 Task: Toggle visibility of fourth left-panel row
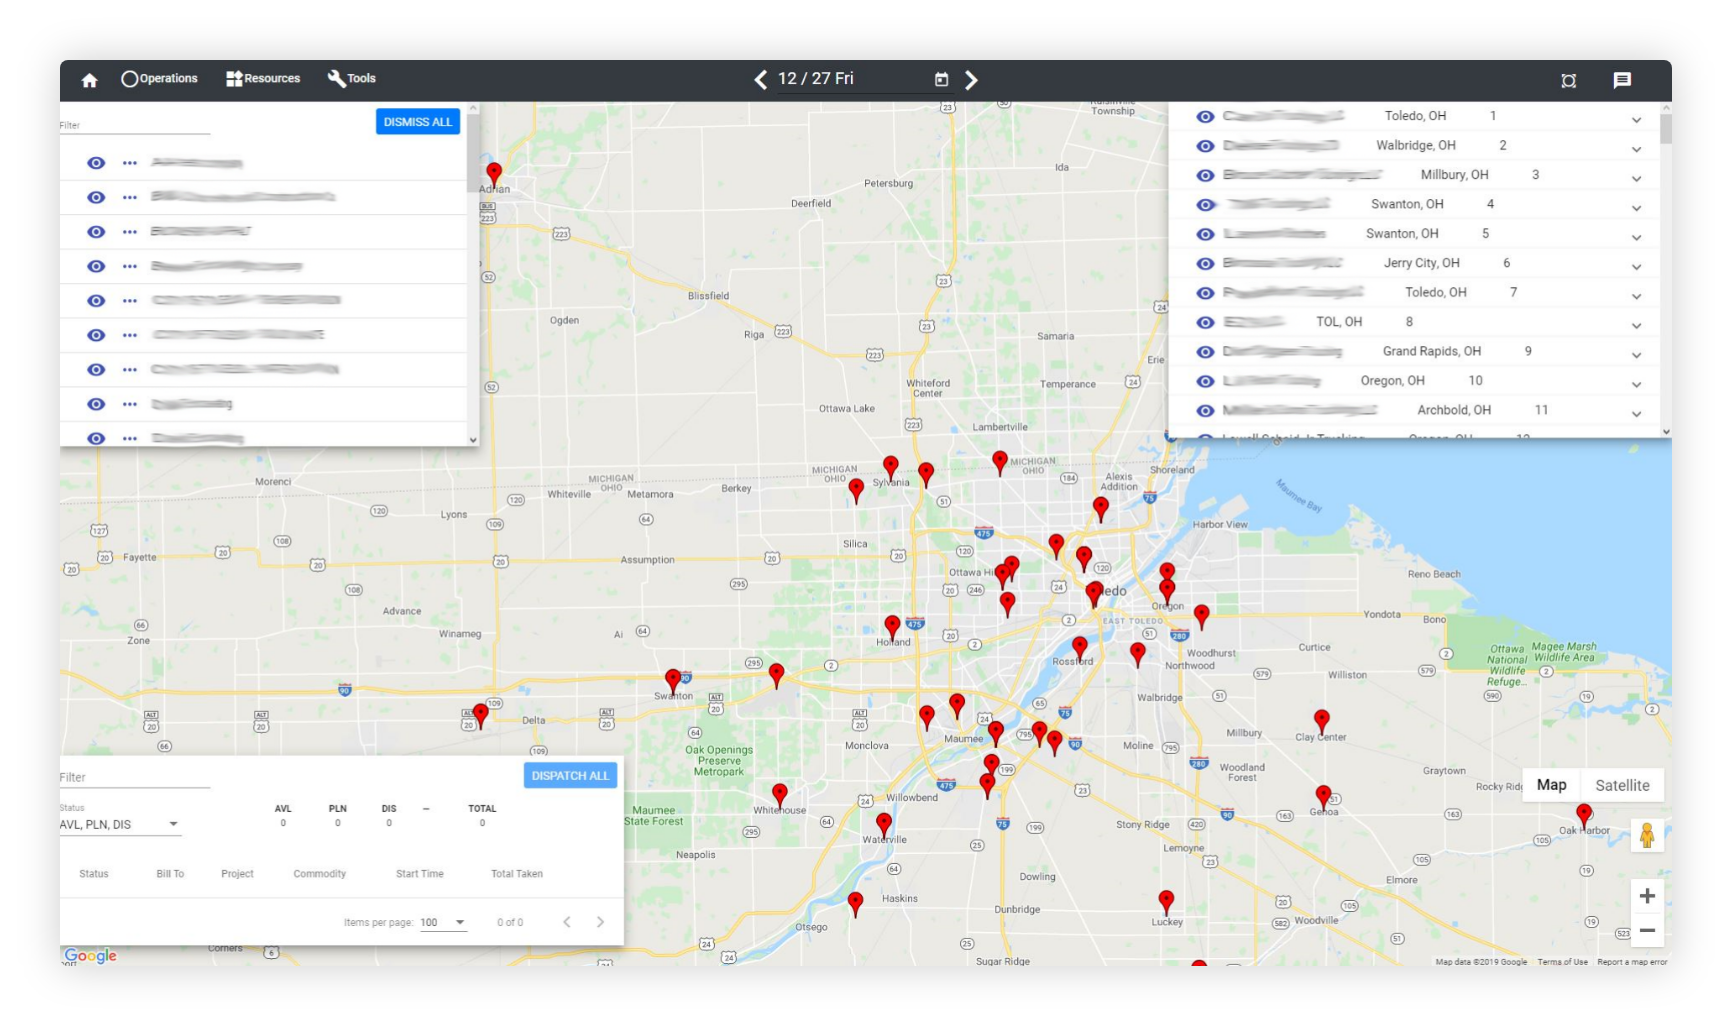pyautogui.click(x=96, y=266)
